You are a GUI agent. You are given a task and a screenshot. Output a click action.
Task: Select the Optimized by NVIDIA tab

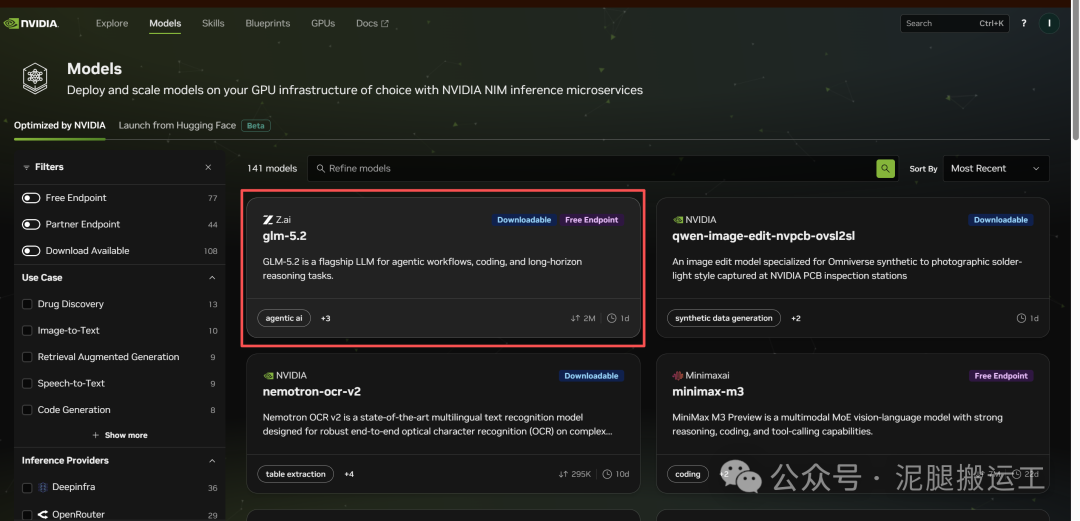pos(60,125)
